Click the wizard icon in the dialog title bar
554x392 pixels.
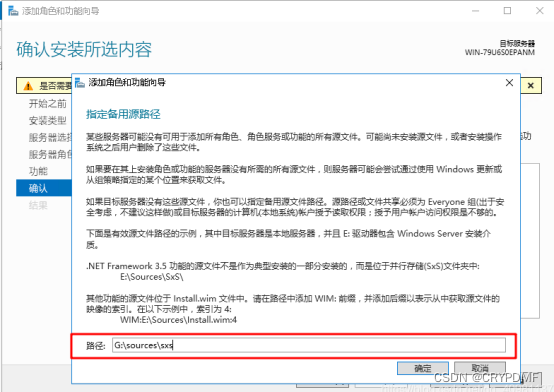click(x=80, y=83)
